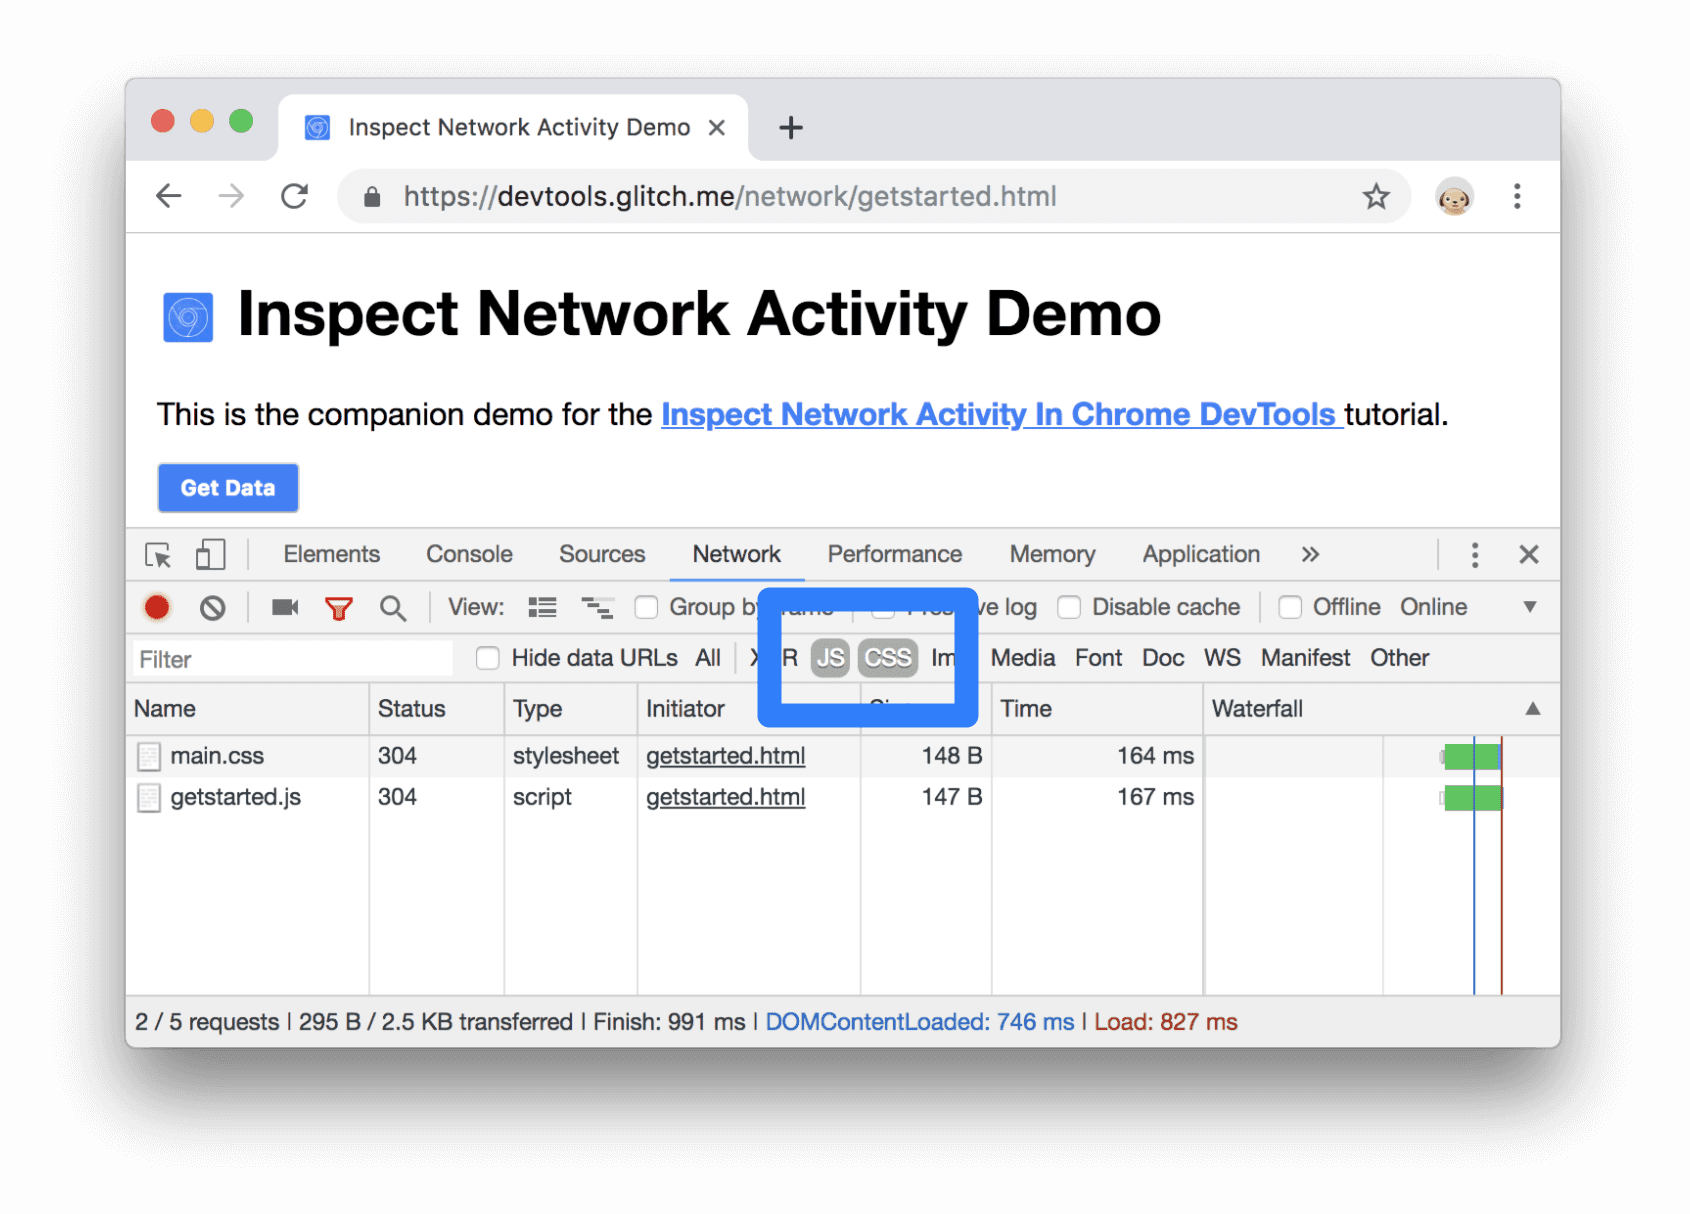Toggle the red filter funnel
This screenshot has height=1214, width=1690.
(x=339, y=608)
